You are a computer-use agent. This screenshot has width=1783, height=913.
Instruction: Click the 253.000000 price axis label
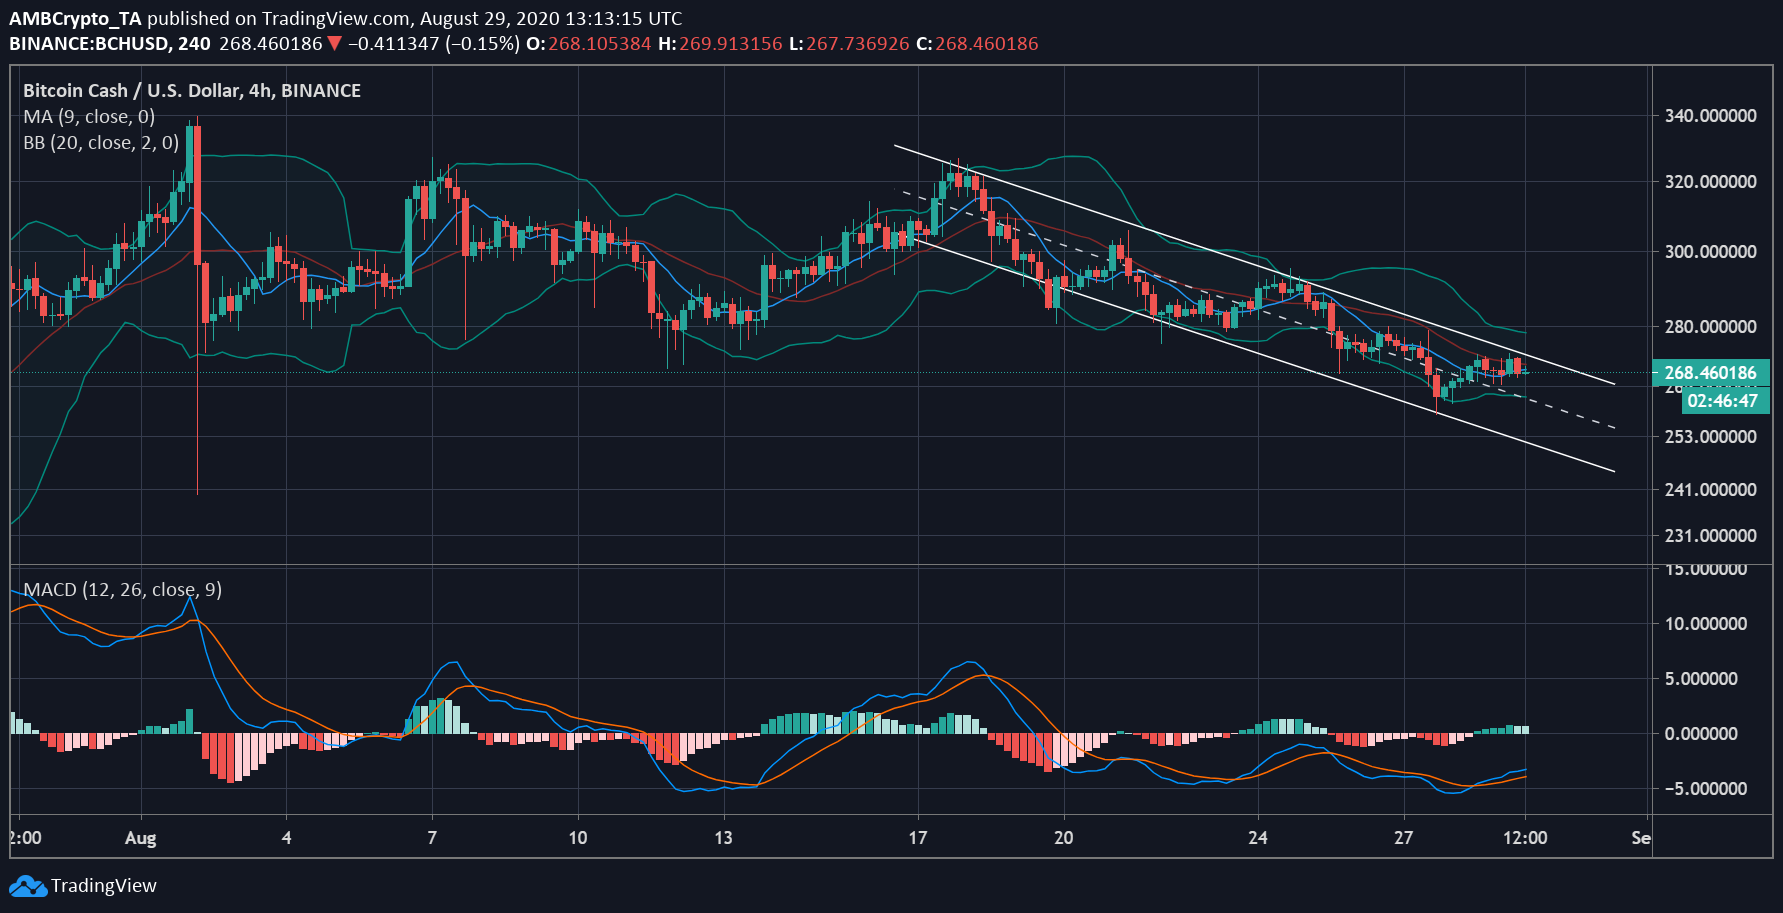(x=1710, y=437)
